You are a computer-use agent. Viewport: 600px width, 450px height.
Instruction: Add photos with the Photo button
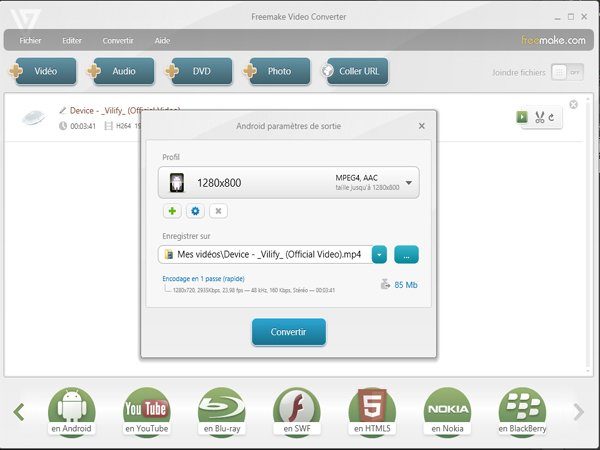[279, 71]
